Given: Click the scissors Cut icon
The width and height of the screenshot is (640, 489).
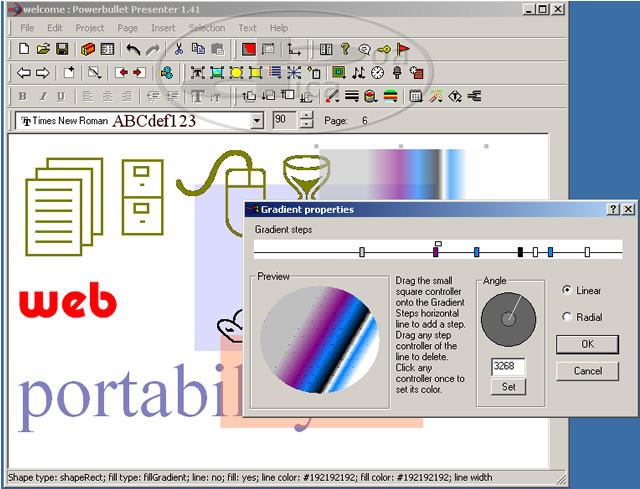Looking at the screenshot, I should pos(179,49).
